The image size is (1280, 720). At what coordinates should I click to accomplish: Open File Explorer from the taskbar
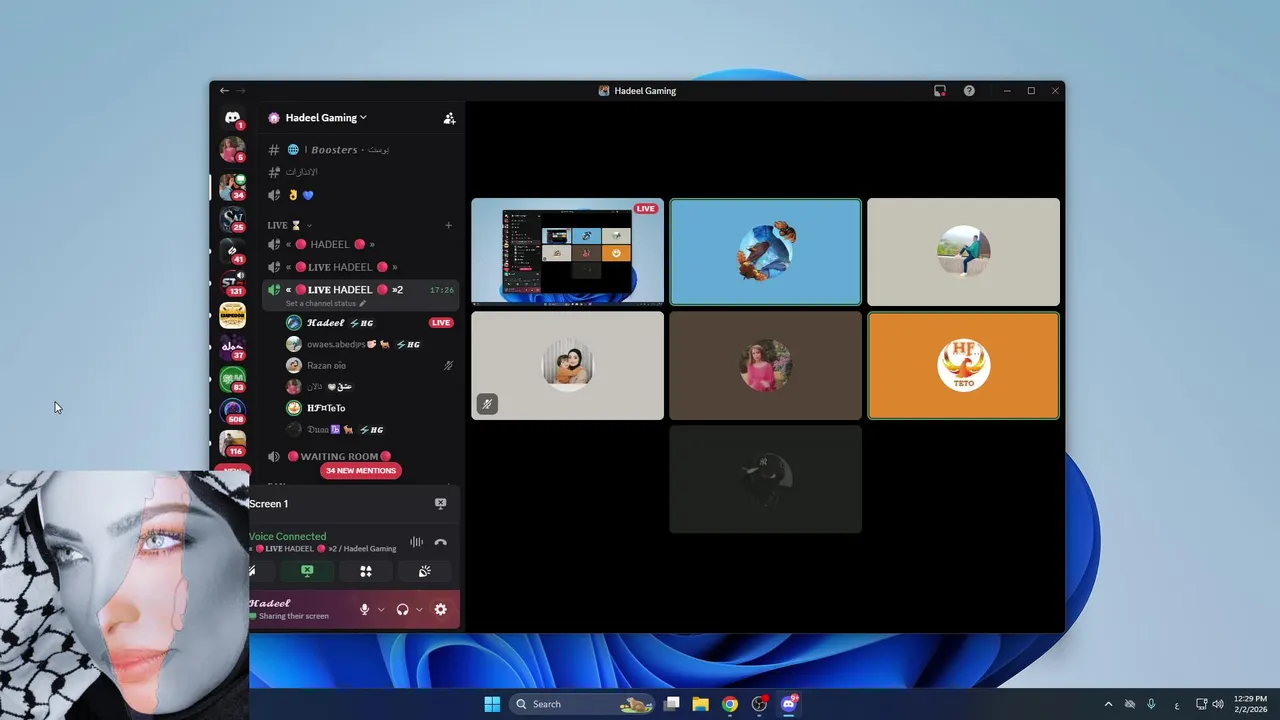pos(701,704)
